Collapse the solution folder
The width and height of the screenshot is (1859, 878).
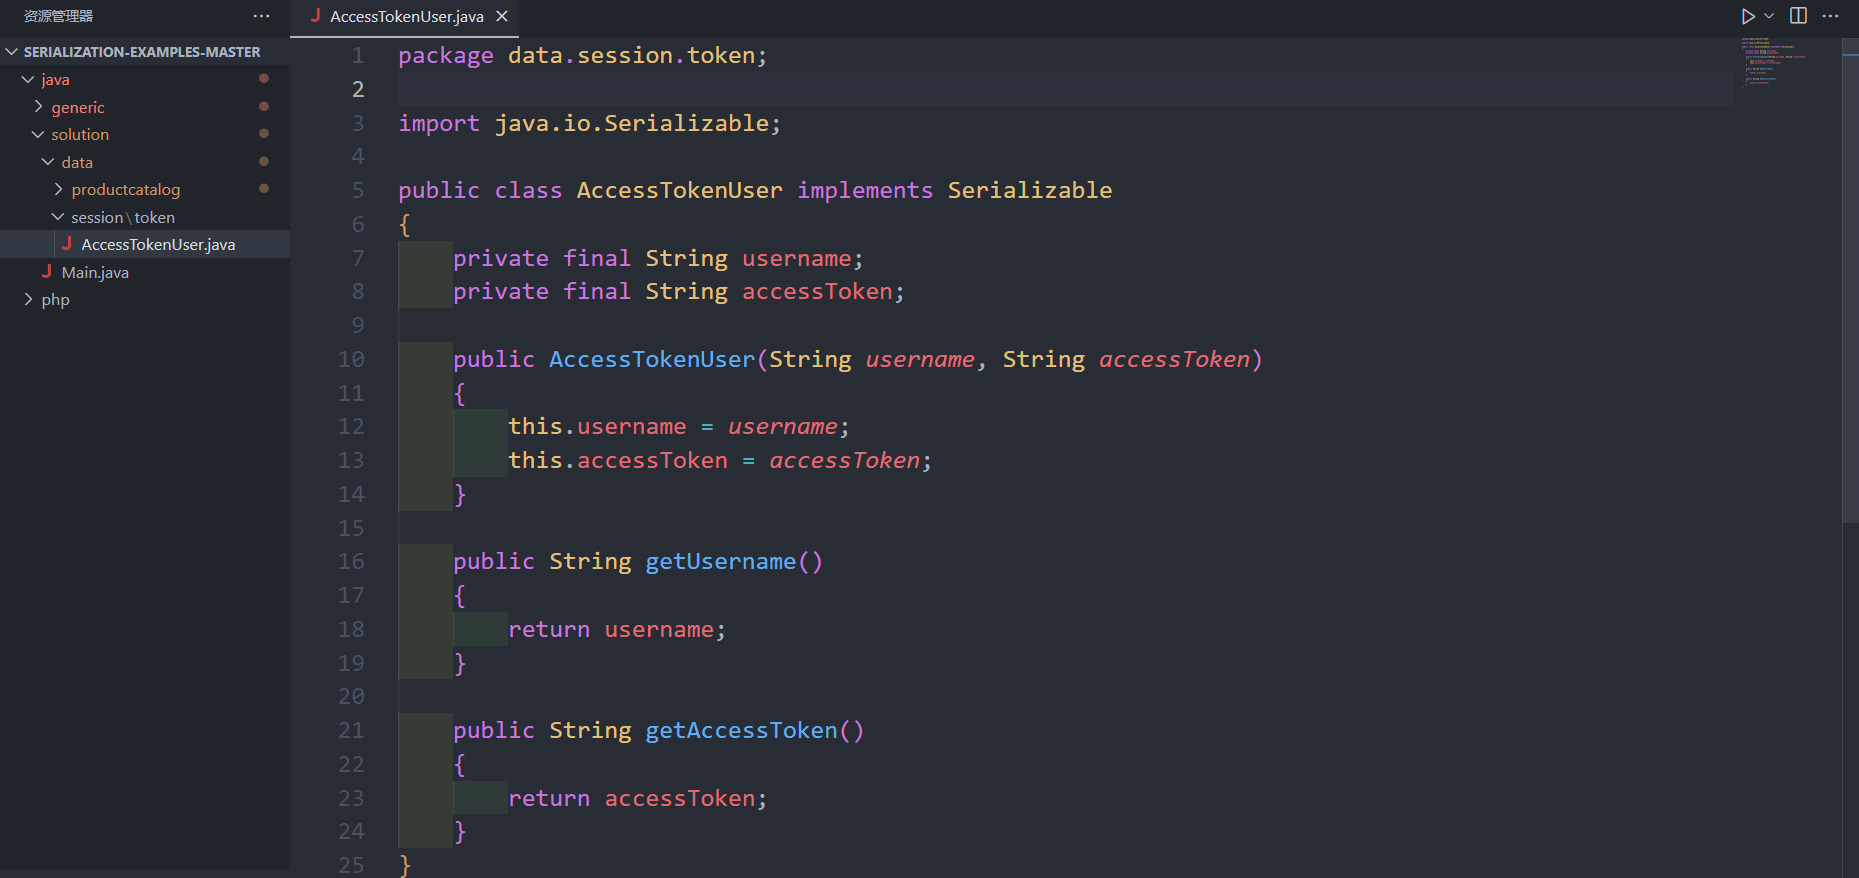[80, 135]
